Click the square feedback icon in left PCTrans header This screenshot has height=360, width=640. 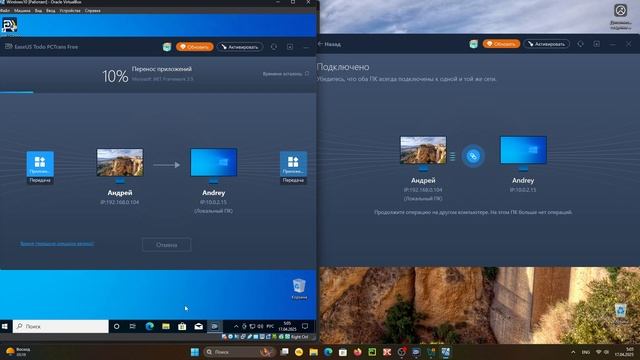coord(290,47)
